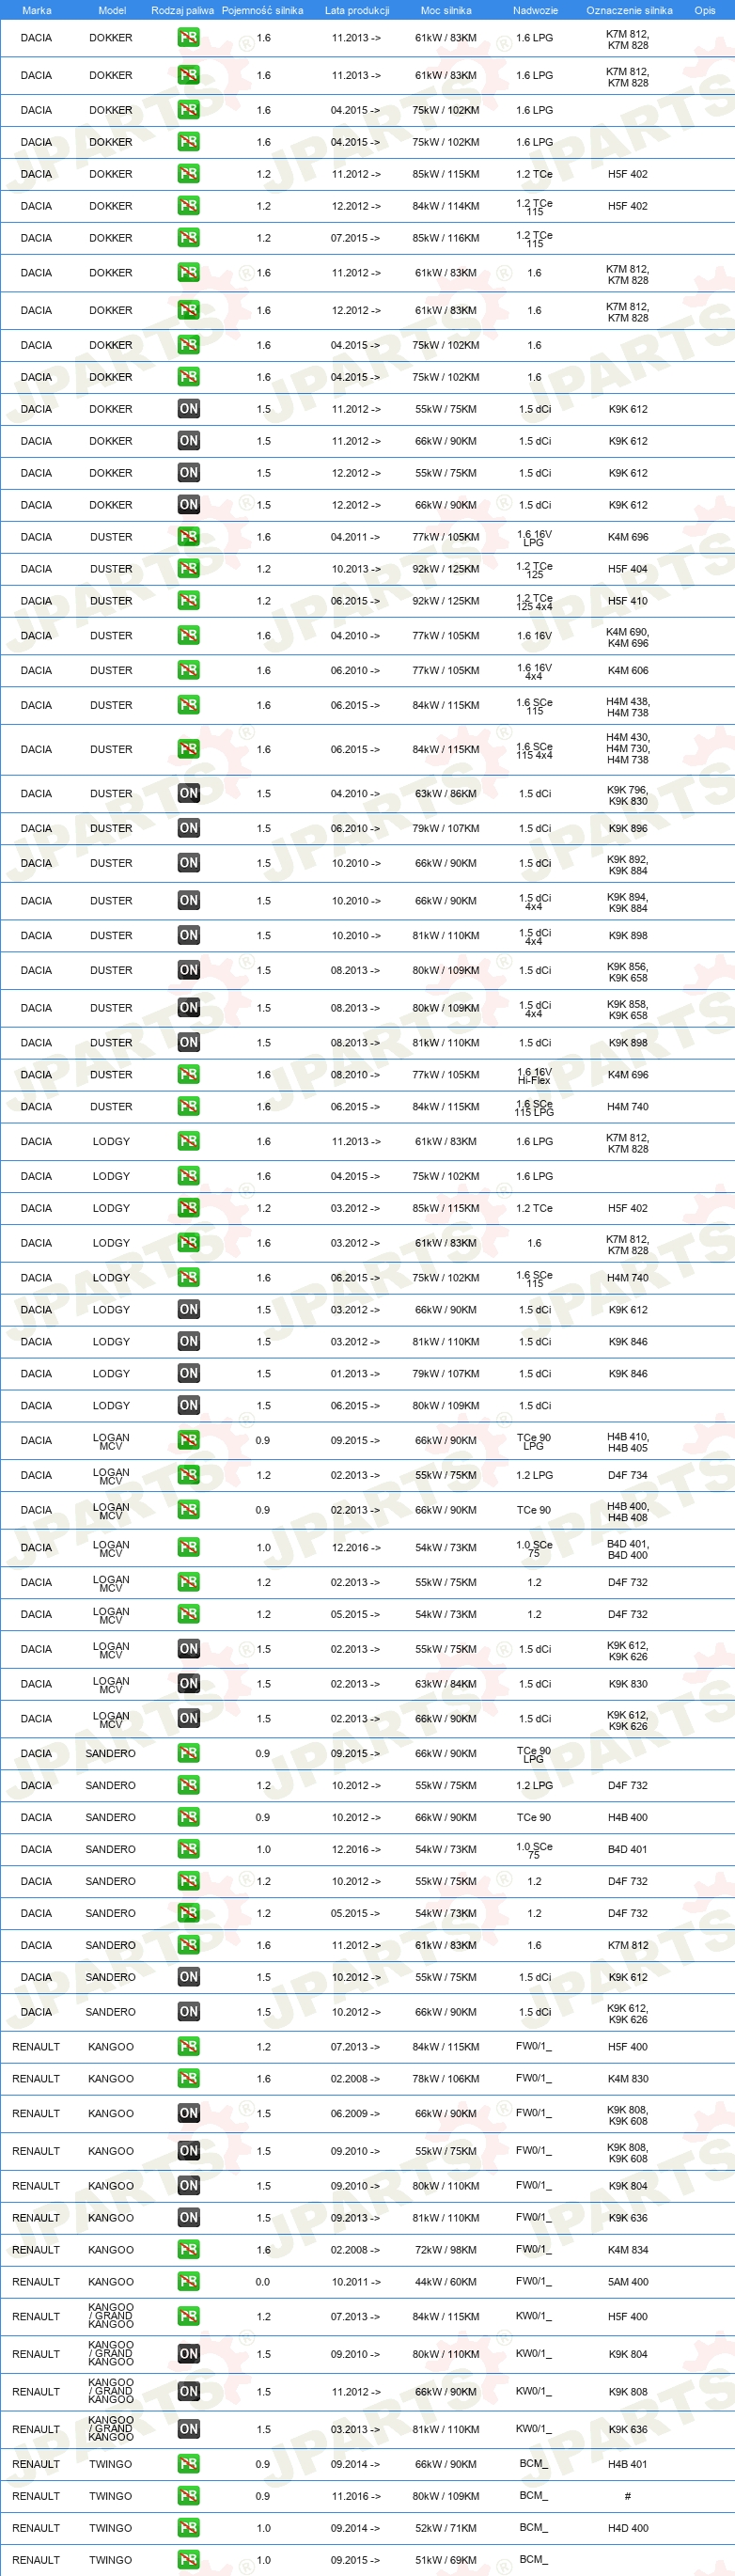This screenshot has width=735, height=2576.
Task: Click the PB fuel icon in the Kangoo K4M 830 row
Action: tap(188, 2079)
